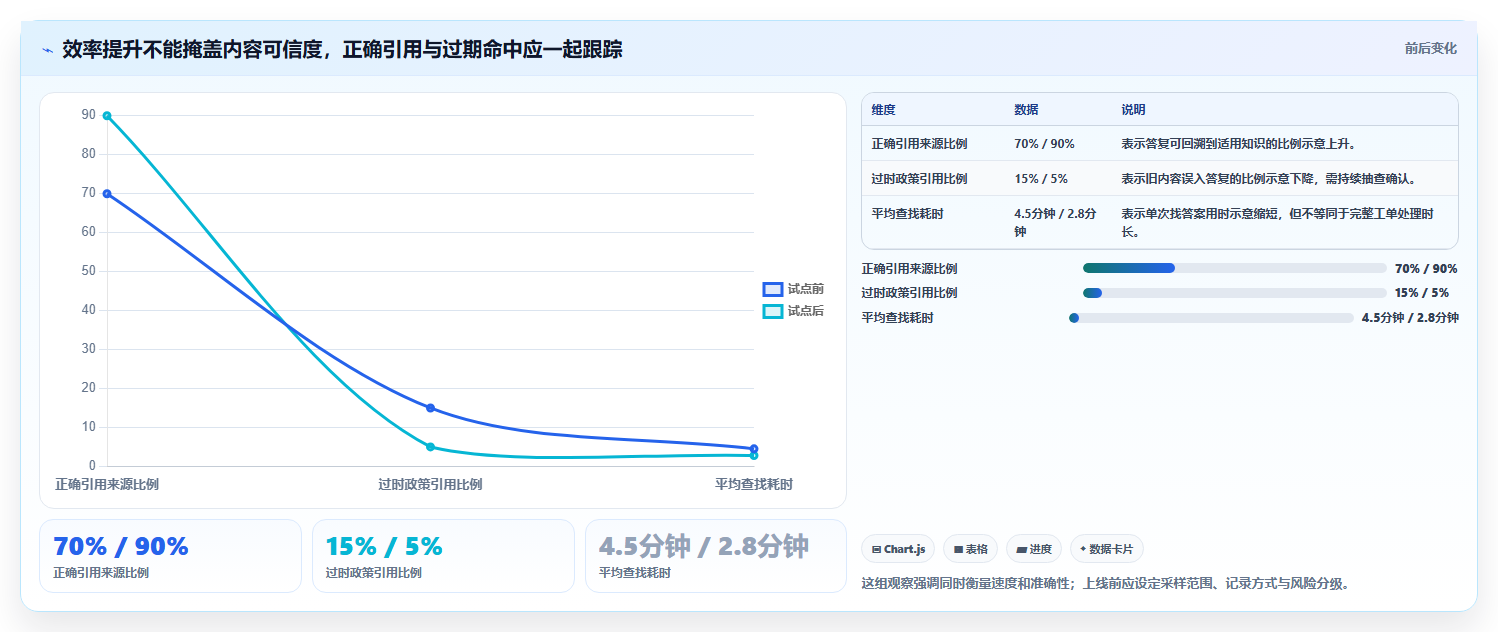Toggle the 试点前 legend swatch
The width and height of the screenshot is (1498, 632).
coord(772,289)
